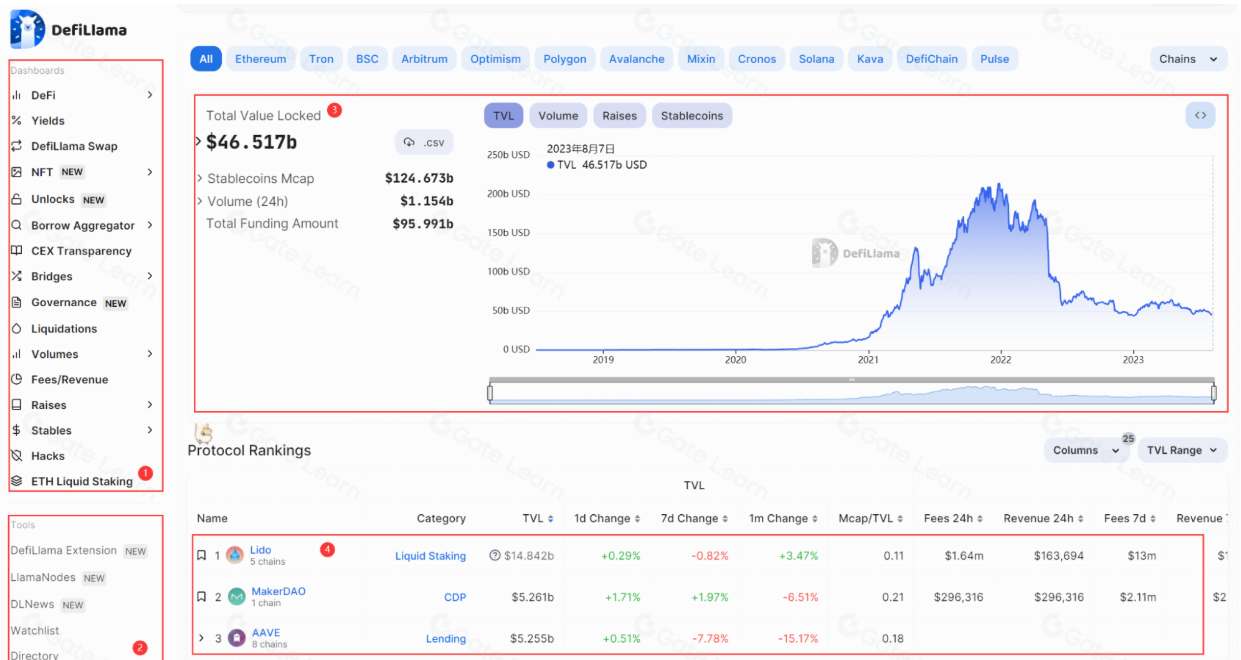Bookmark the MakerDAO protocol row

(x=201, y=597)
